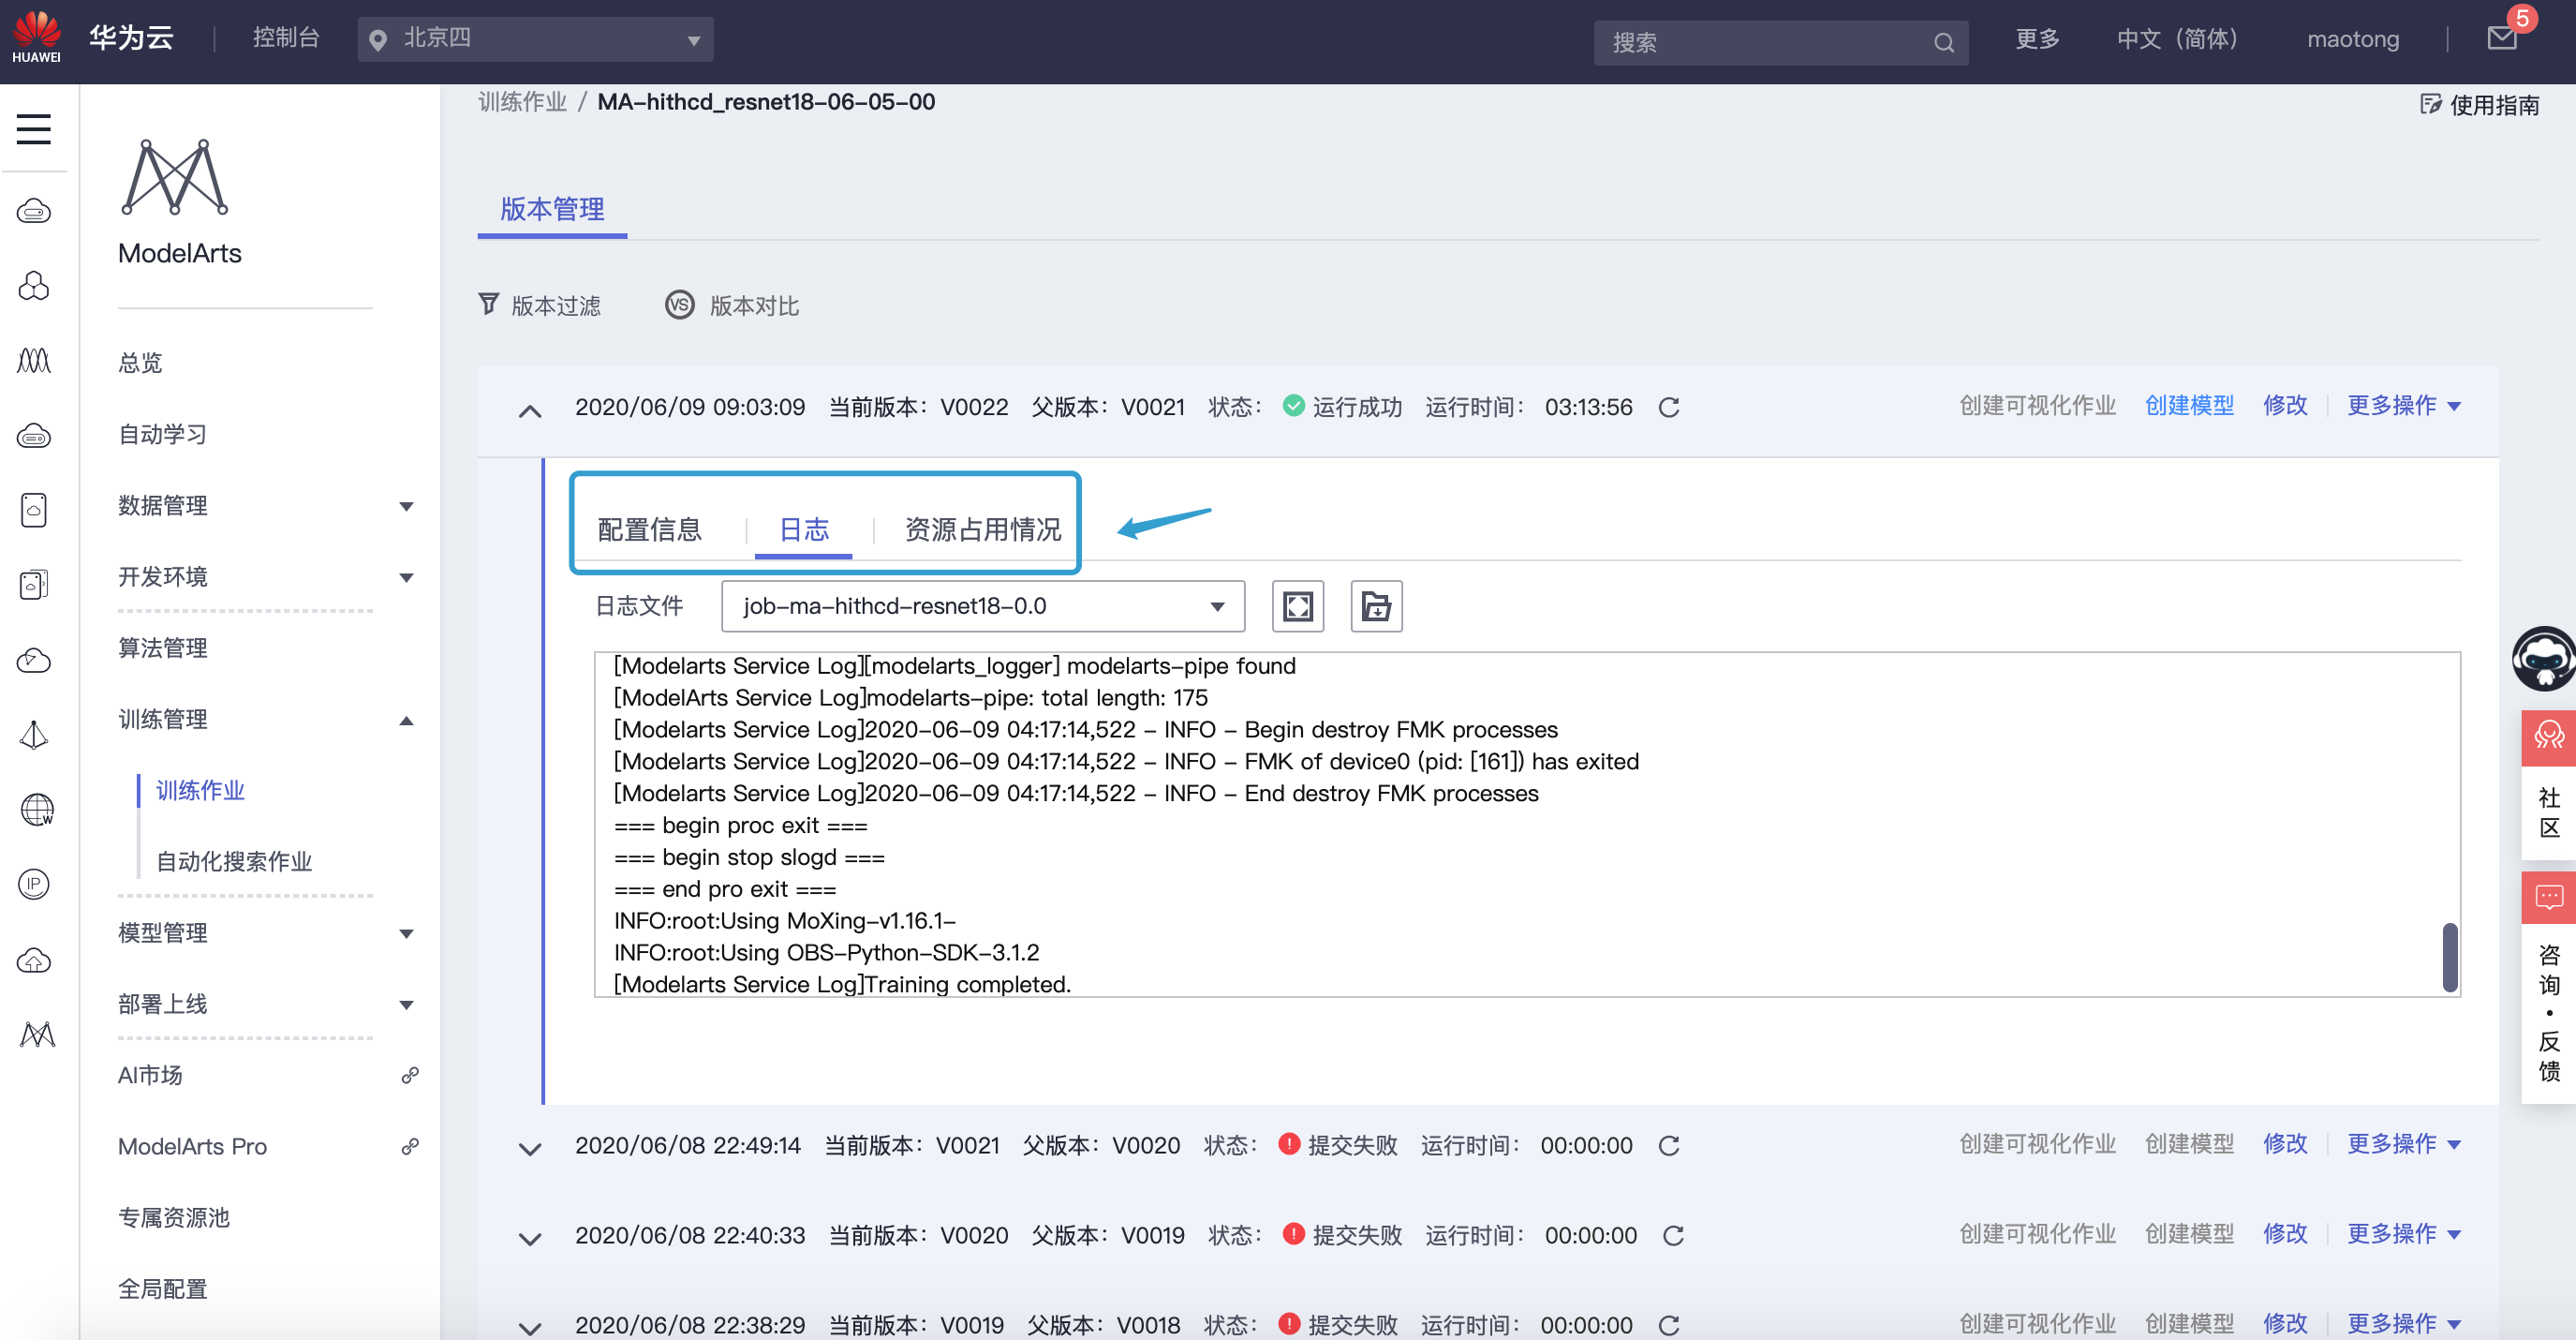Click the fullscreen log view icon
2576x1340 pixels.
[x=1297, y=606]
